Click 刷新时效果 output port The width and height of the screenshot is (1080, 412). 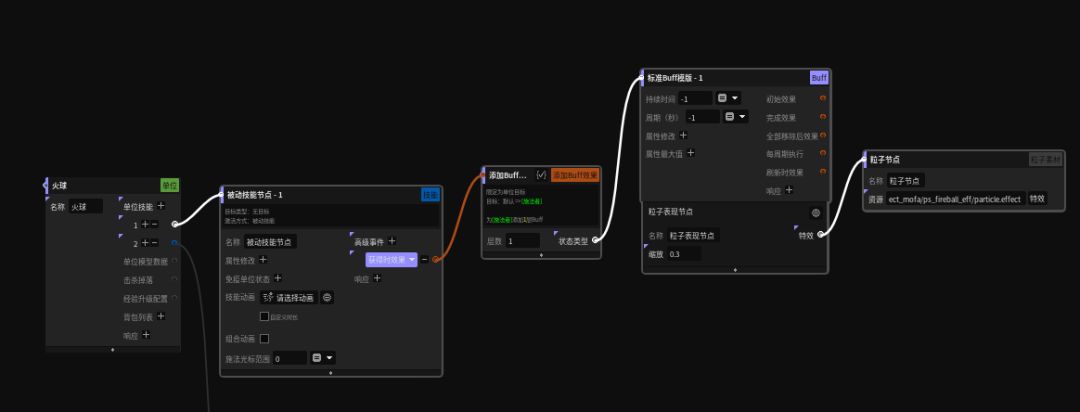coord(822,172)
